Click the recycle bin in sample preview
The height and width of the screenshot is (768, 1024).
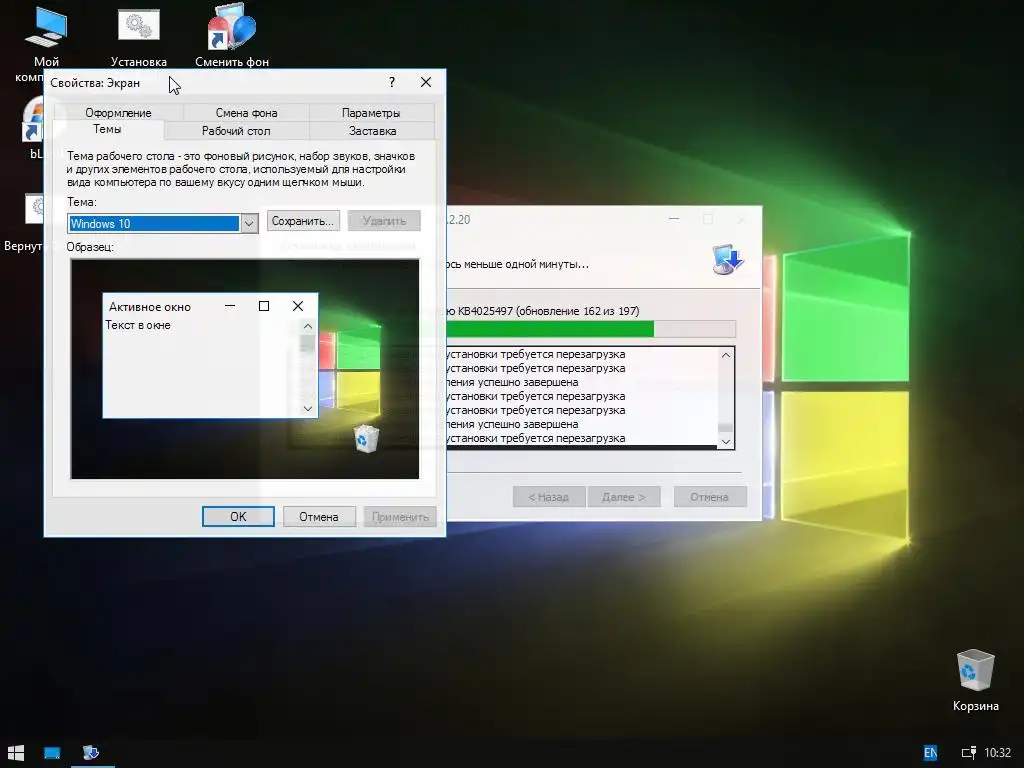366,438
